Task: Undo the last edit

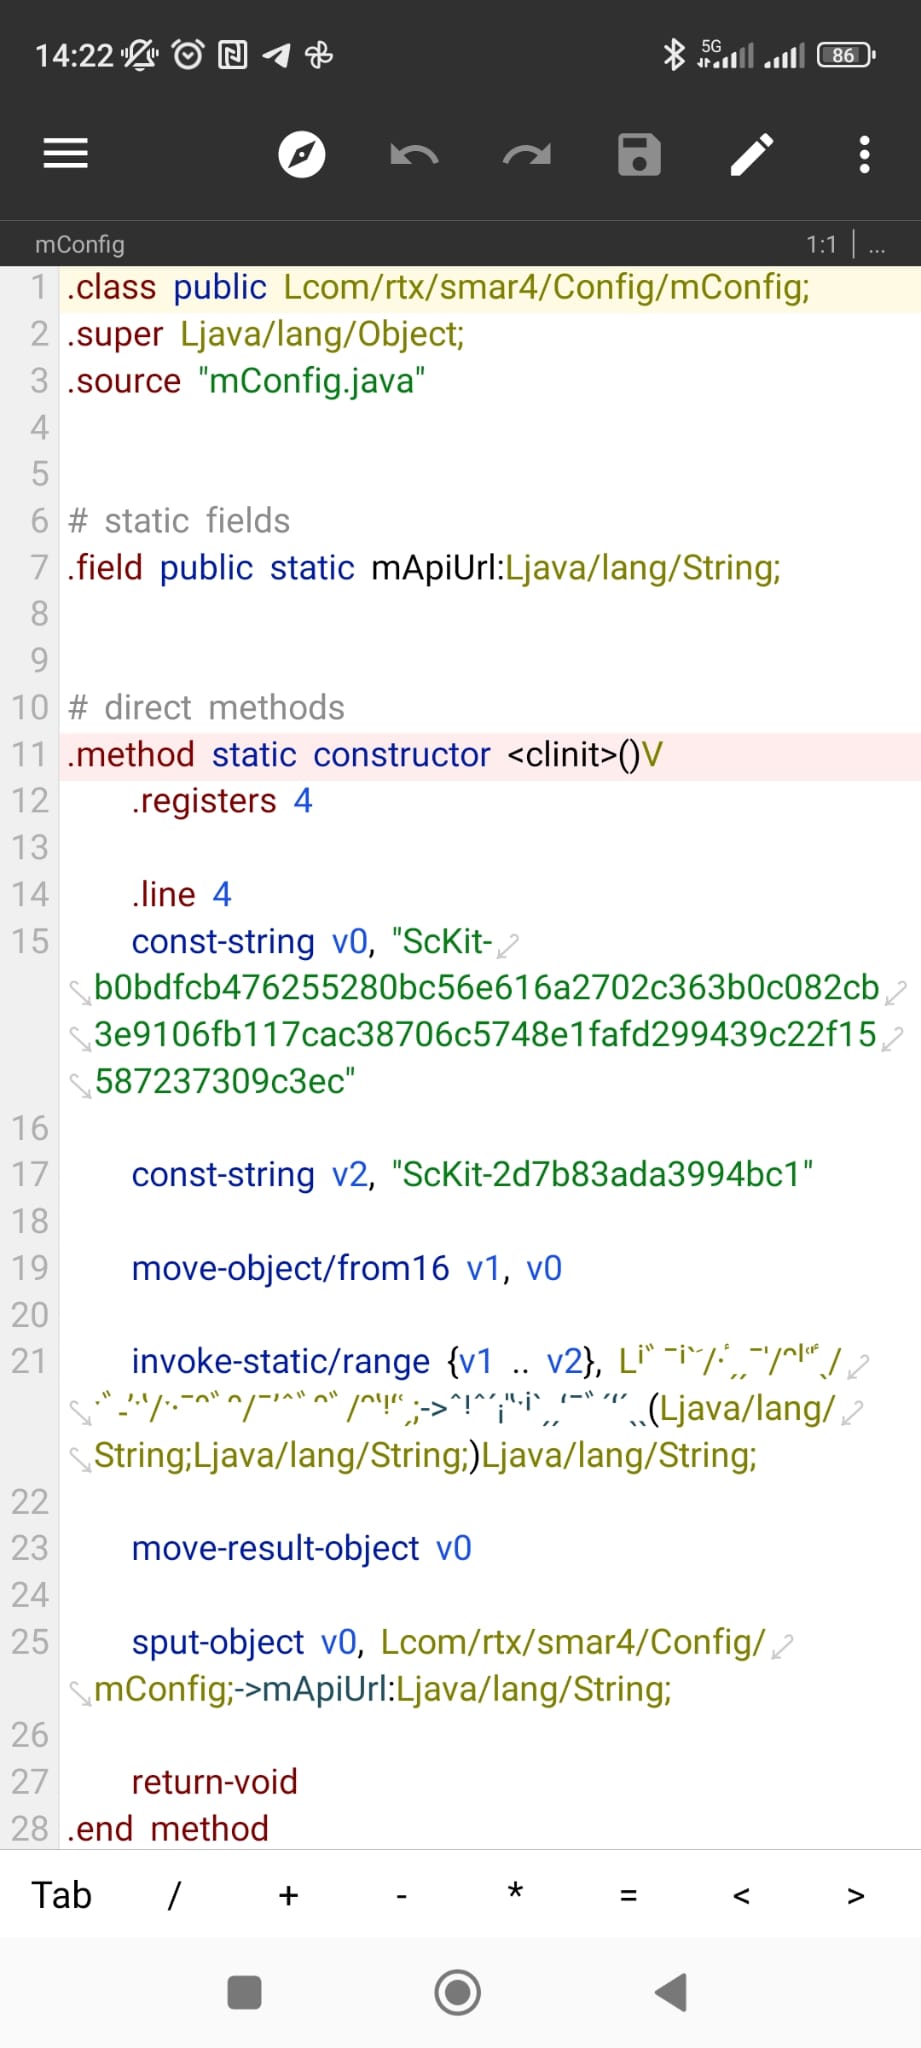Action: [414, 155]
